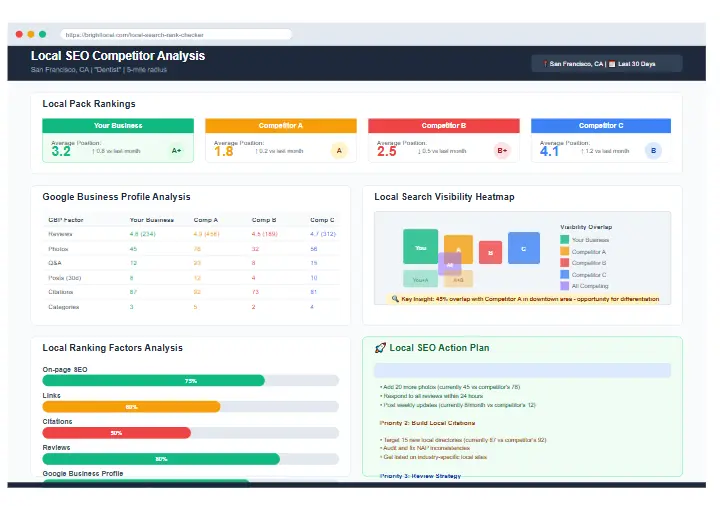Viewport: 720px width, 506px height.
Task: Click the red Competitor B legend swatch
Action: pyautogui.click(x=564, y=263)
